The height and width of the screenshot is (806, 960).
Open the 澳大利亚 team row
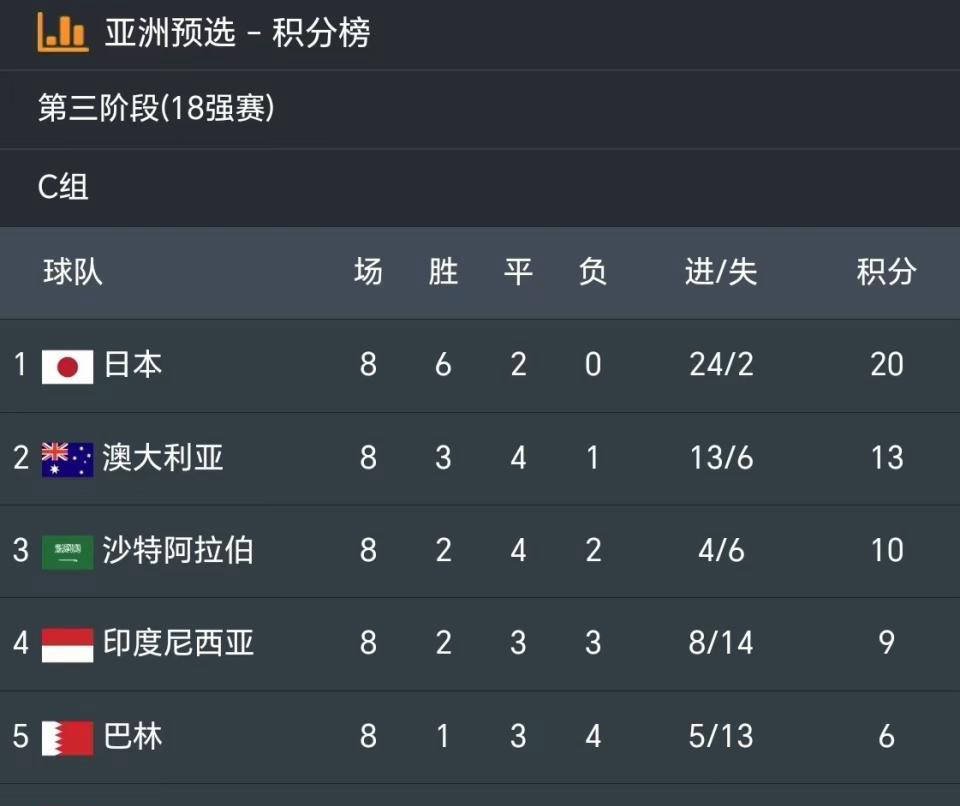(480, 459)
